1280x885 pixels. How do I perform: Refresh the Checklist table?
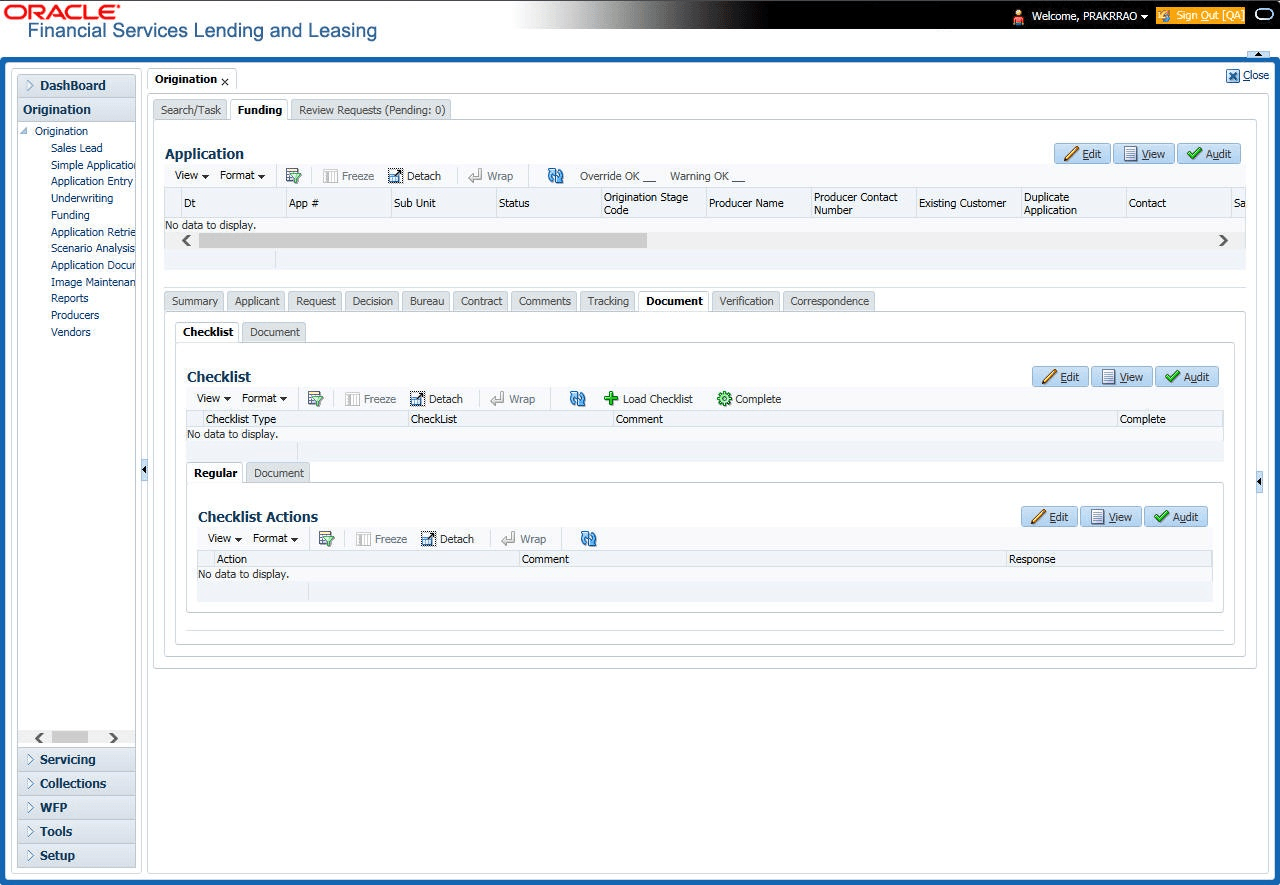[578, 399]
